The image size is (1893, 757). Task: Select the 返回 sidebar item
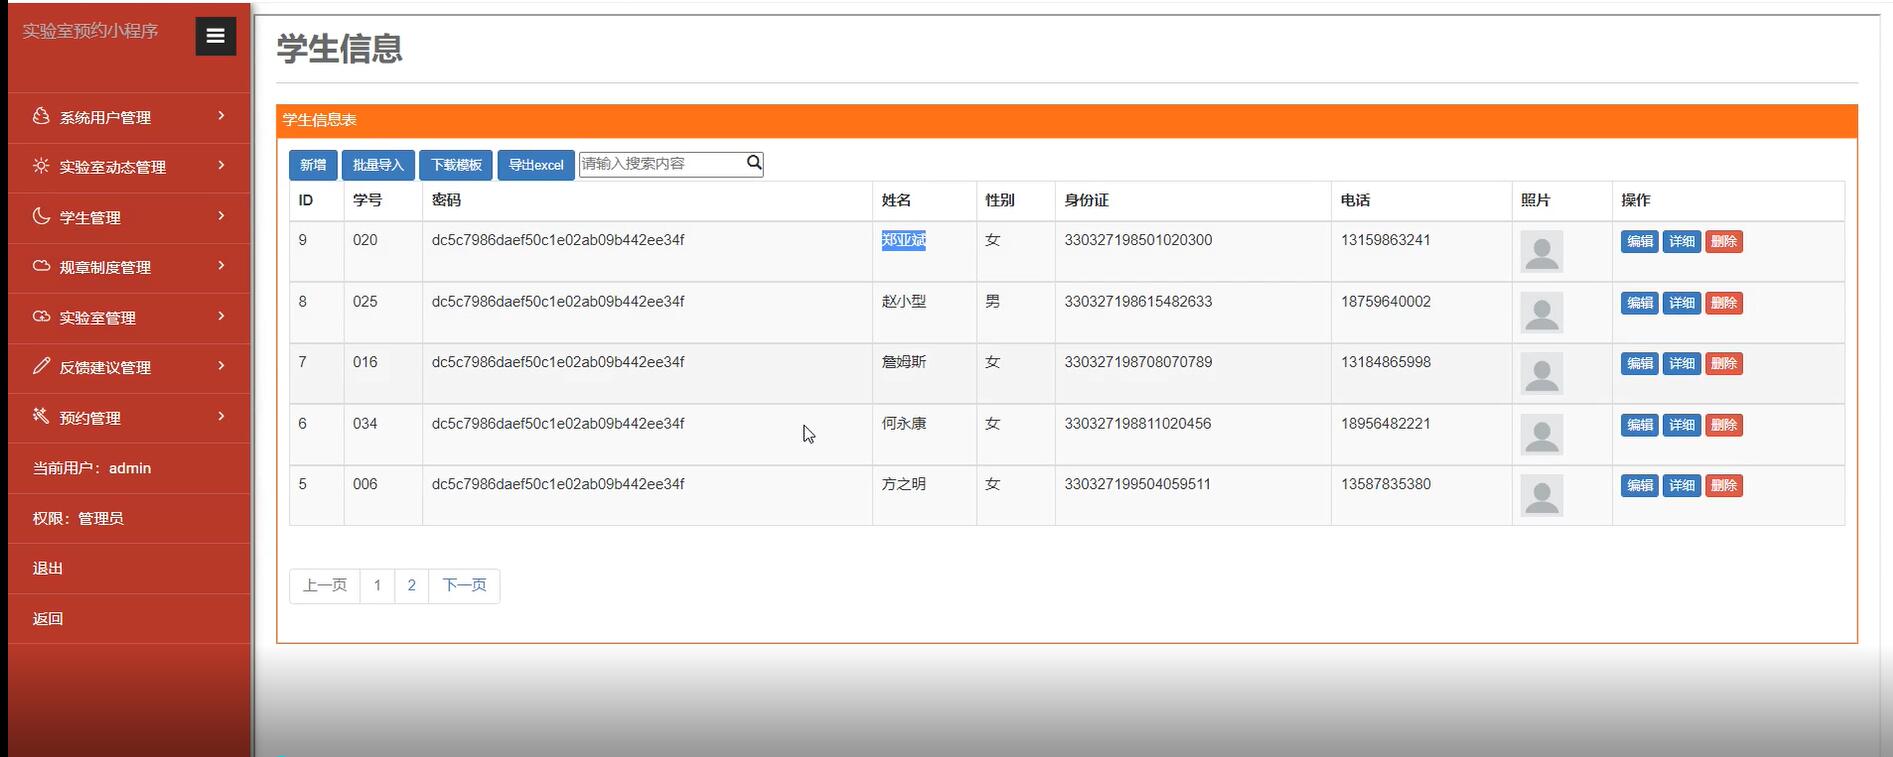[48, 618]
